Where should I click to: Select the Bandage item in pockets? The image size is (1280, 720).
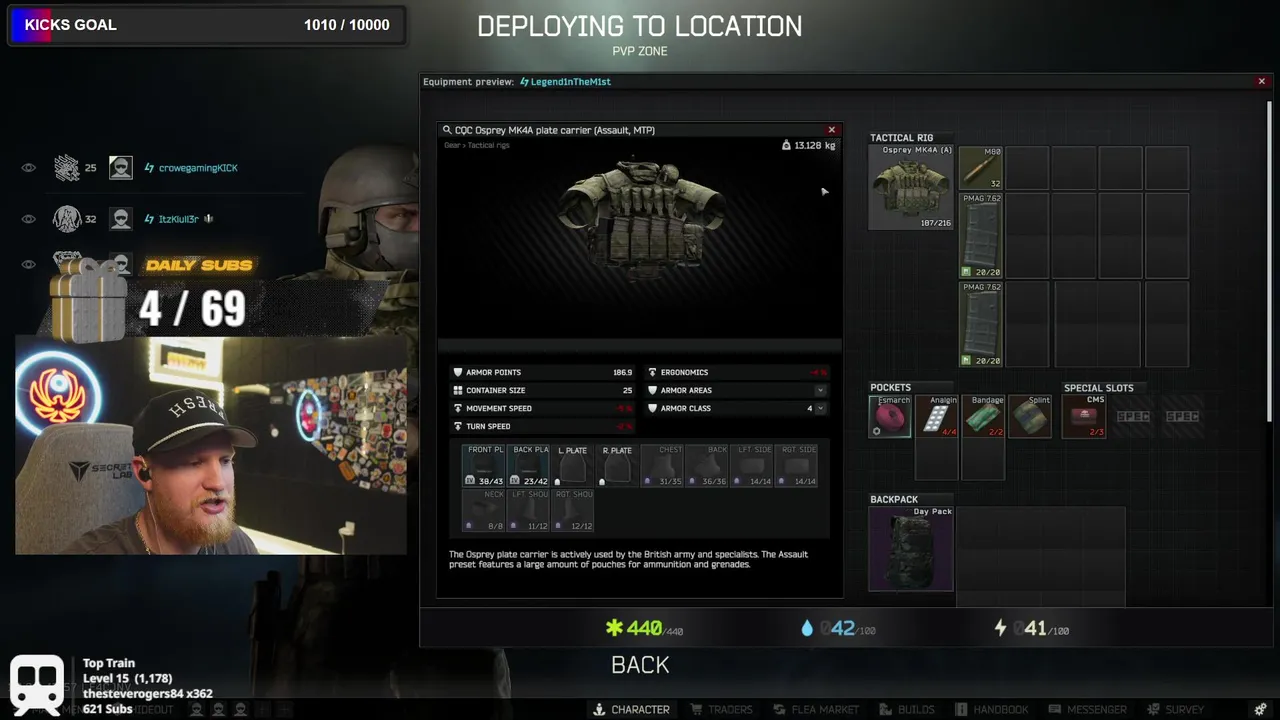click(983, 416)
